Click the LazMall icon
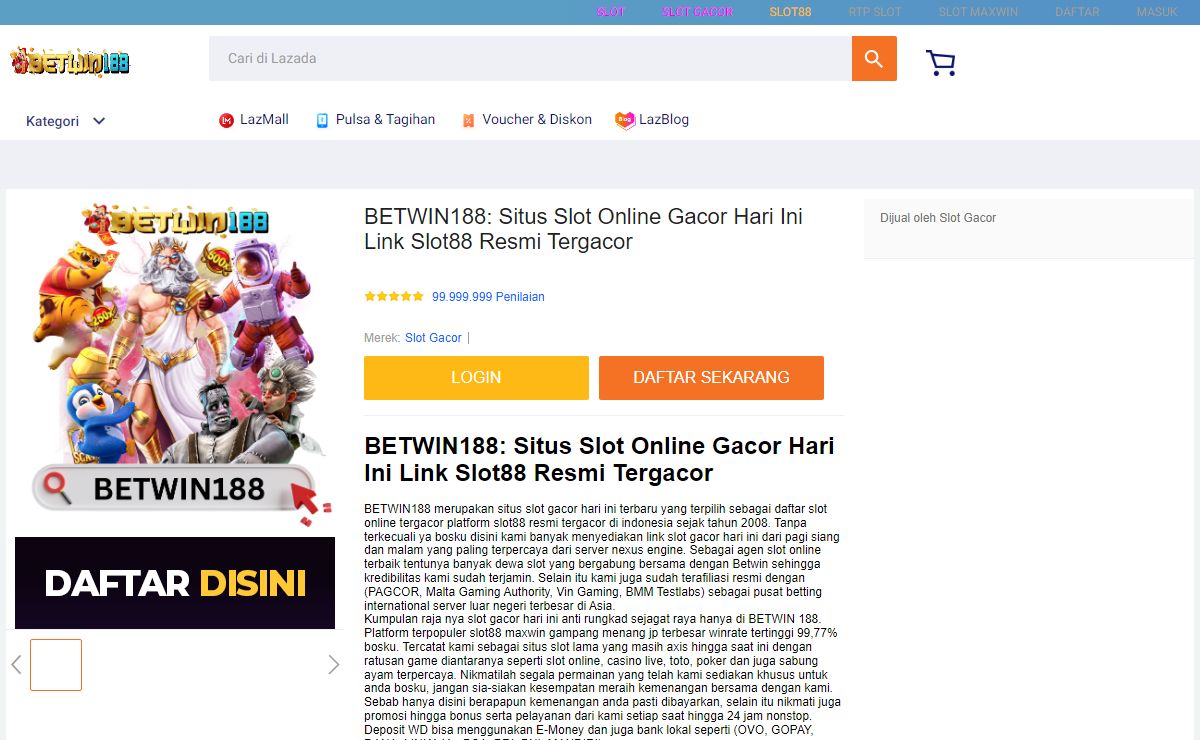Viewport: 1200px width, 740px height. click(x=226, y=120)
